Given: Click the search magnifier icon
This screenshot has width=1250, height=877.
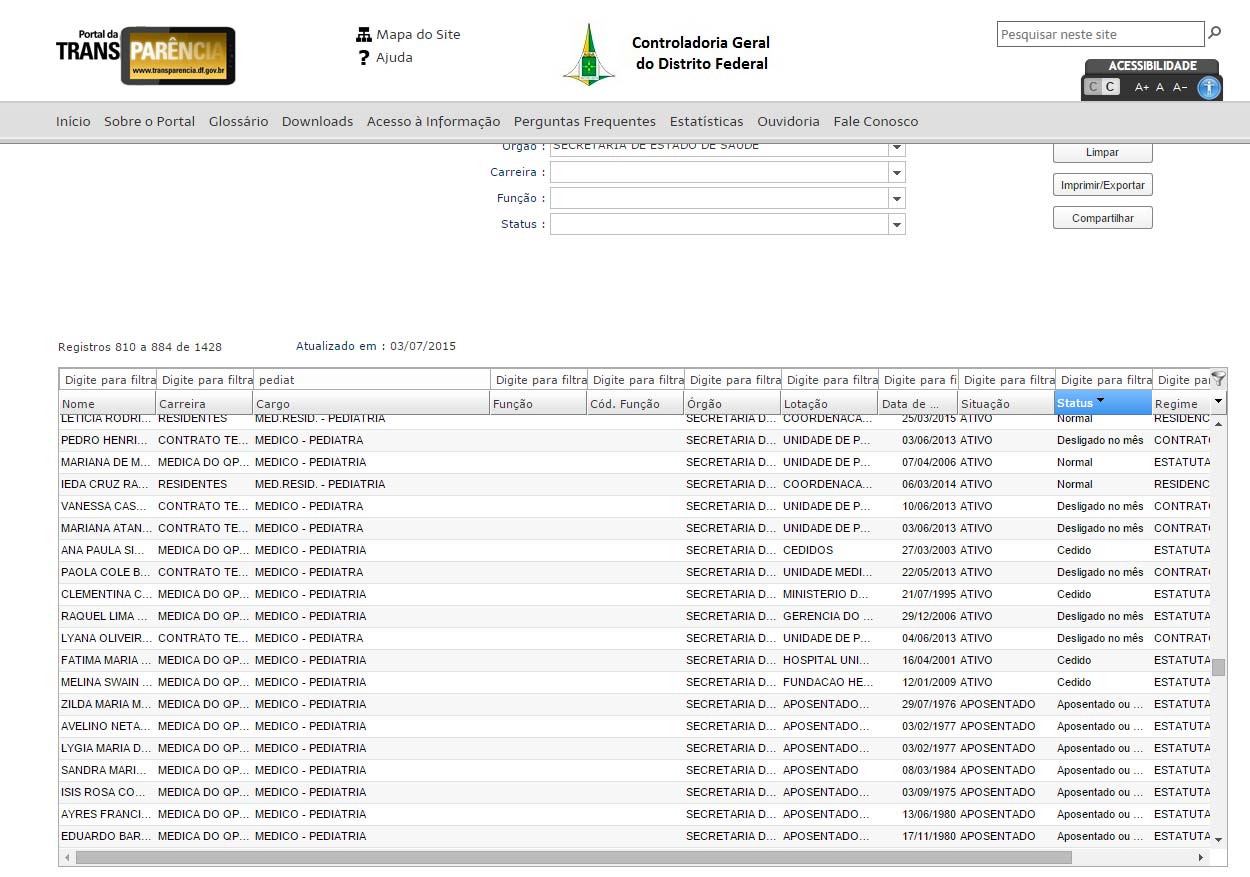Looking at the screenshot, I should click(1215, 33).
